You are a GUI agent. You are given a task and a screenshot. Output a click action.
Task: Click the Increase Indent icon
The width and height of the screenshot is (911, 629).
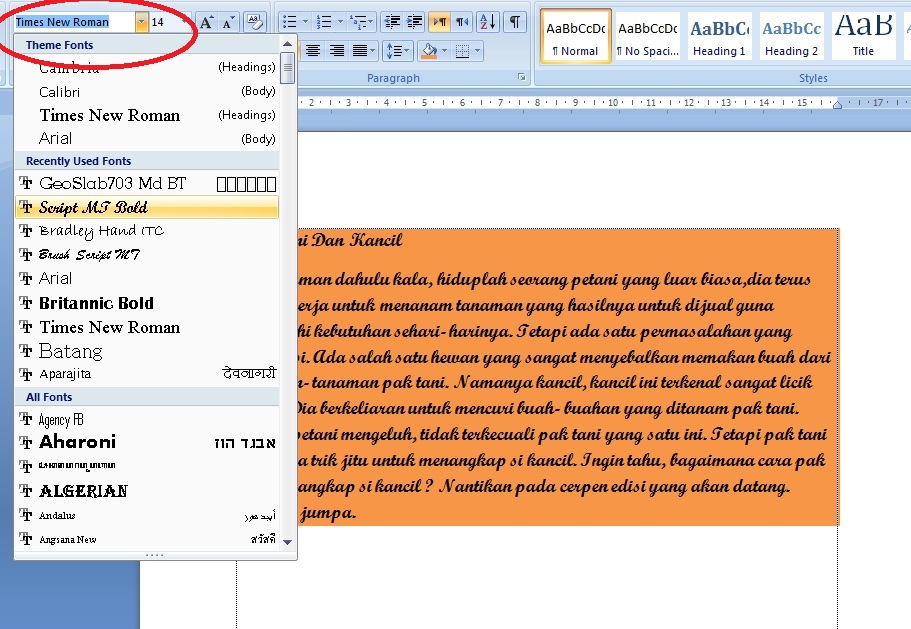pyautogui.click(x=414, y=20)
